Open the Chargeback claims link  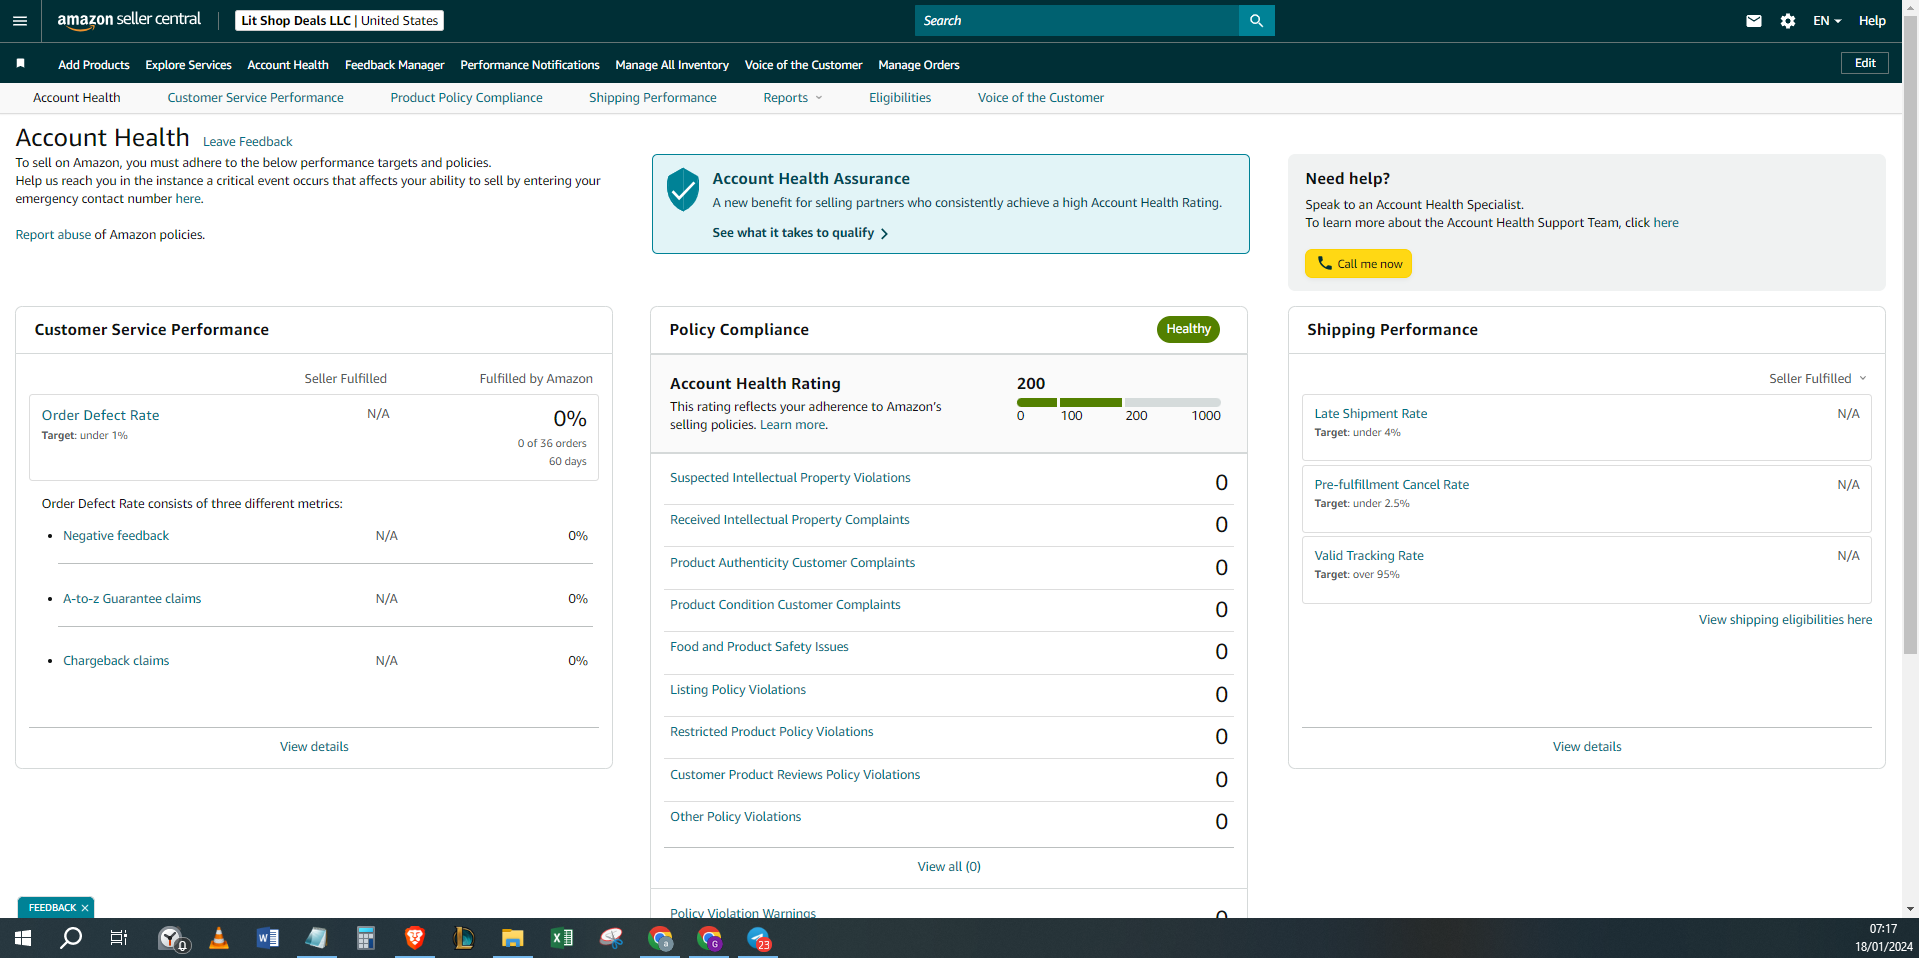coord(116,661)
